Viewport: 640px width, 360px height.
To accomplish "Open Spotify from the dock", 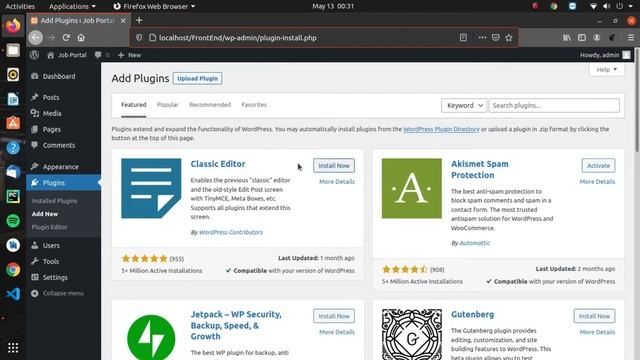I will pyautogui.click(x=13, y=221).
